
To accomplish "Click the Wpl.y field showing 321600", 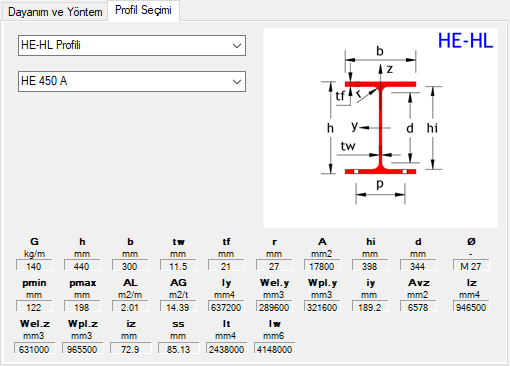I will point(322,307).
